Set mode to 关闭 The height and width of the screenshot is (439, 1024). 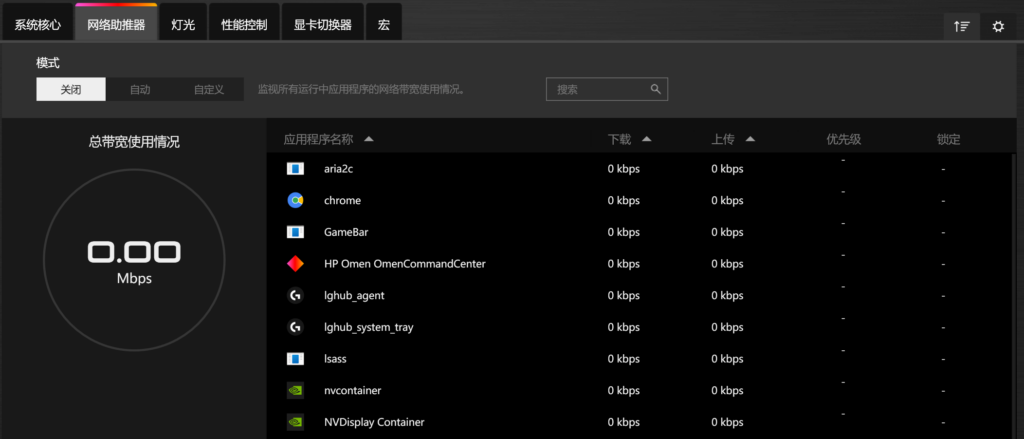click(x=71, y=89)
